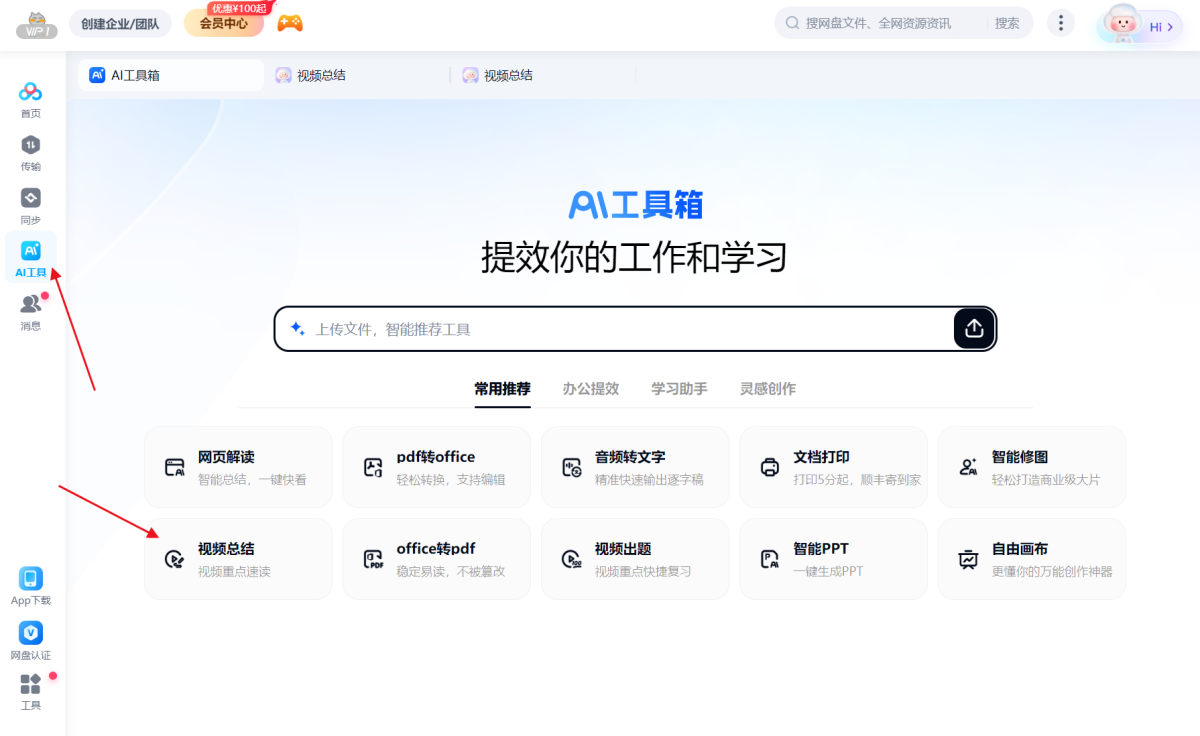
Task: Click the pdf转office card title
Action: tap(436, 457)
